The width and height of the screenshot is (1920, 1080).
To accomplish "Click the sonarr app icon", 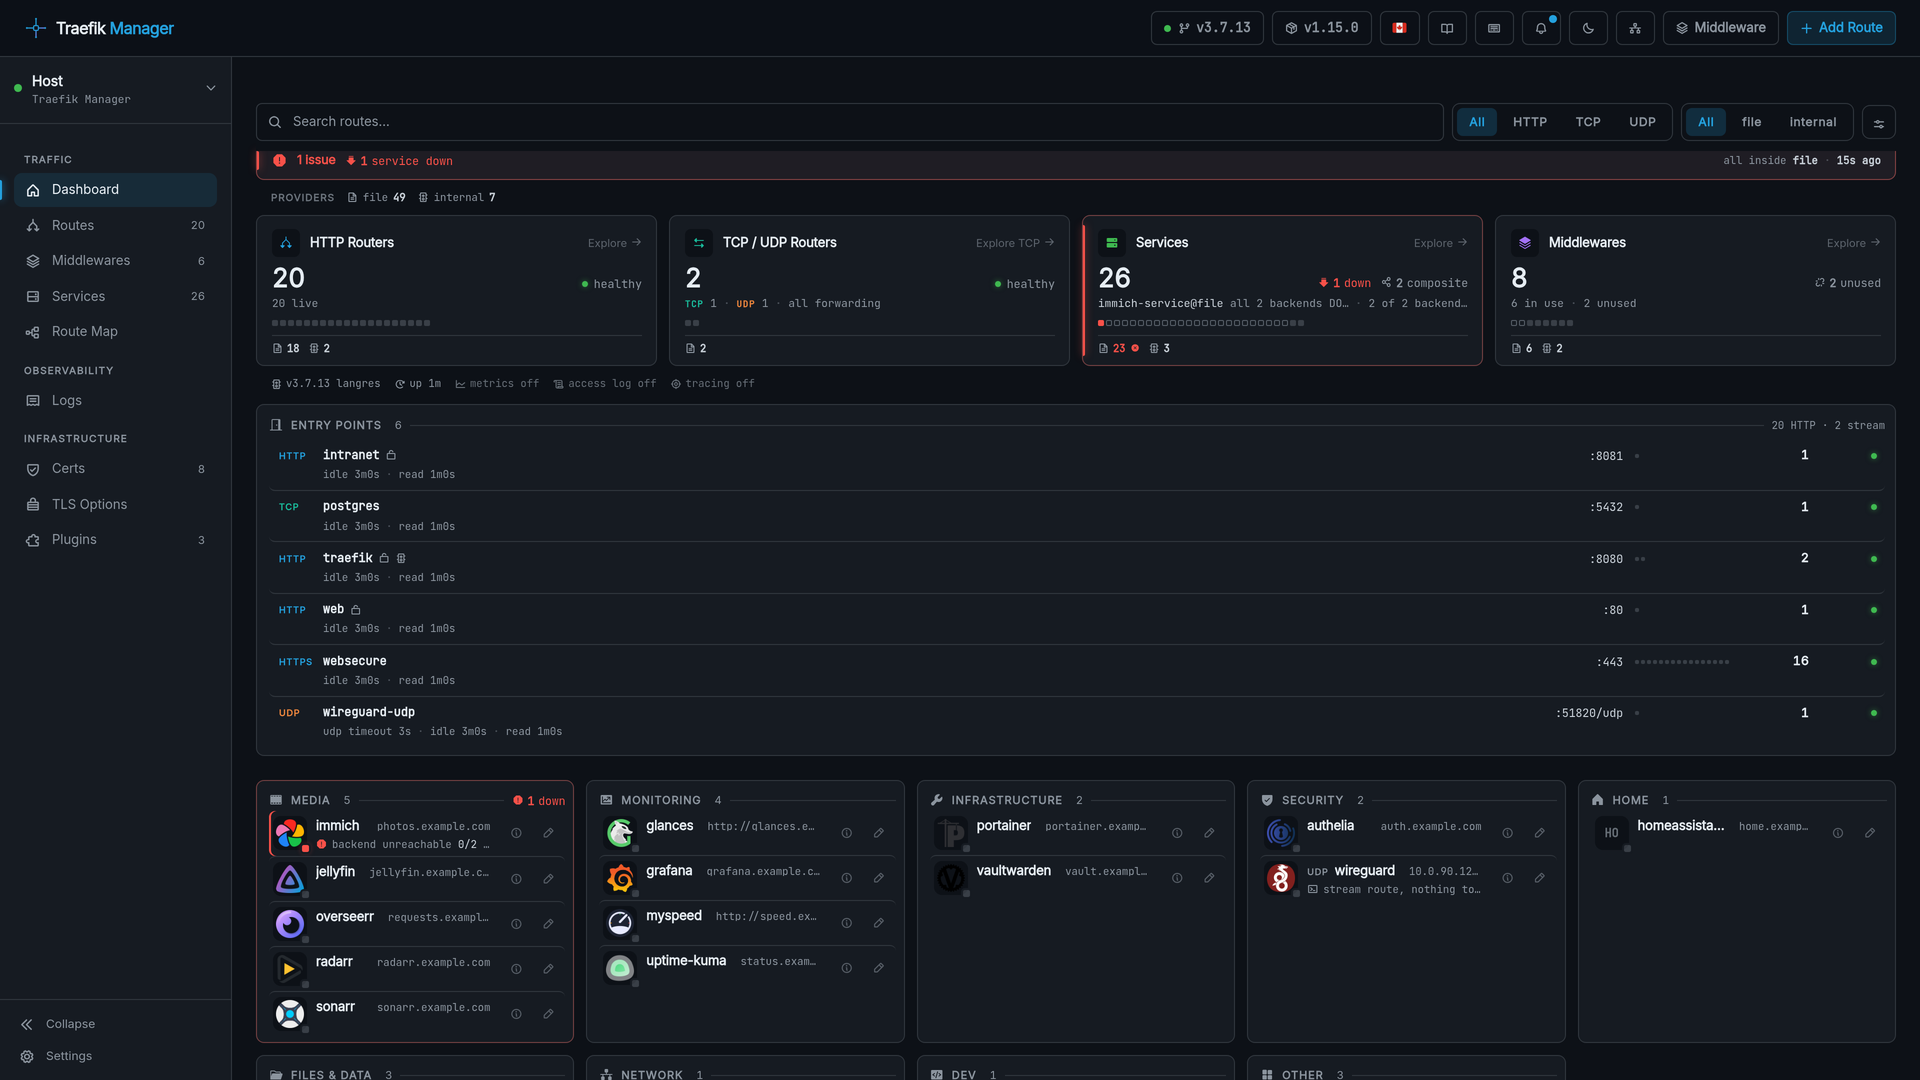I will (x=290, y=1014).
